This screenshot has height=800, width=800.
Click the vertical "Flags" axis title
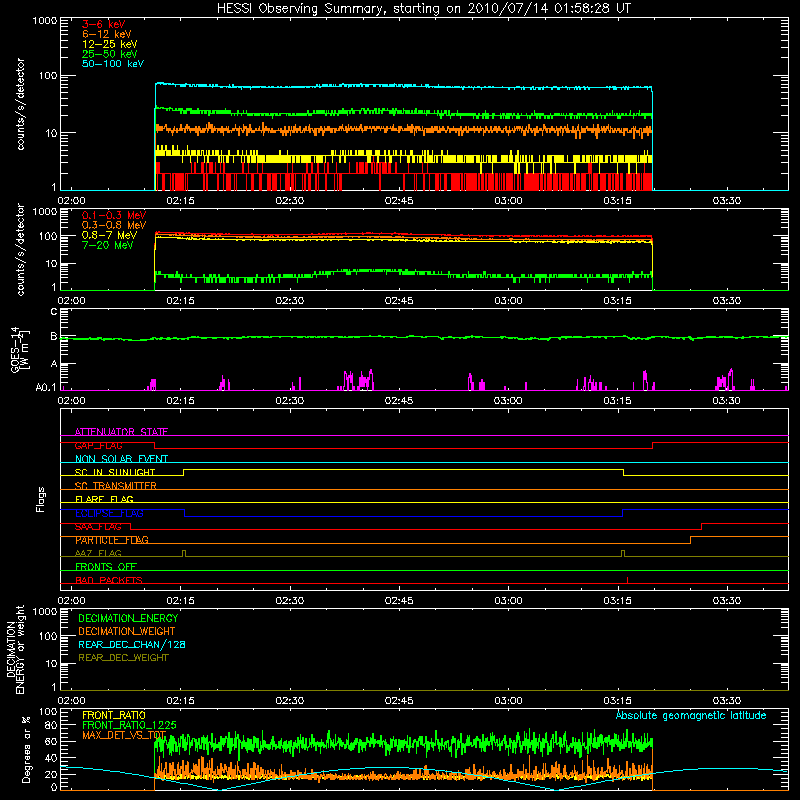[41, 499]
